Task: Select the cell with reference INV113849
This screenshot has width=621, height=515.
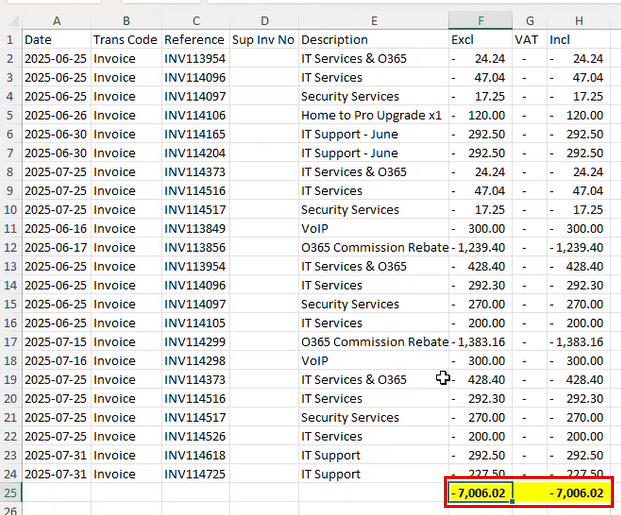Action: tap(195, 228)
